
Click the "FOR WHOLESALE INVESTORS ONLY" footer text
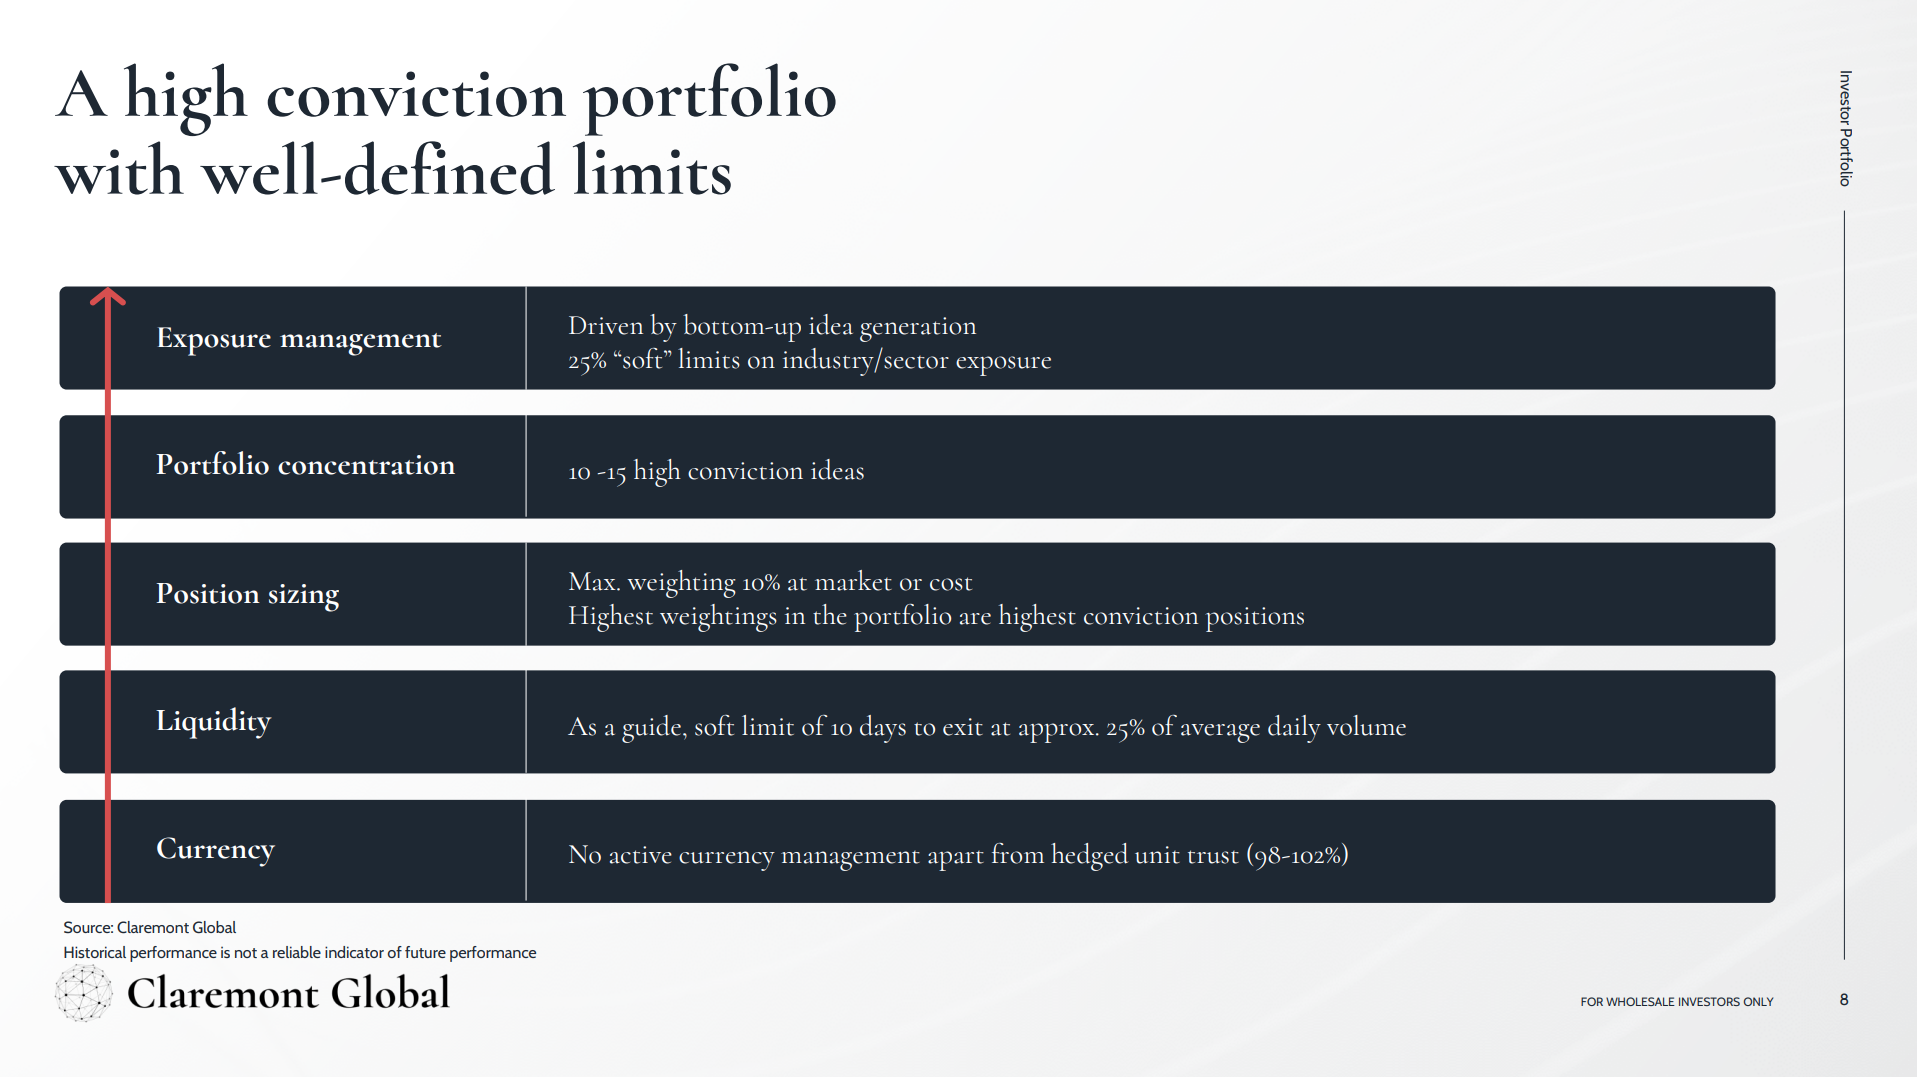1676,1001
